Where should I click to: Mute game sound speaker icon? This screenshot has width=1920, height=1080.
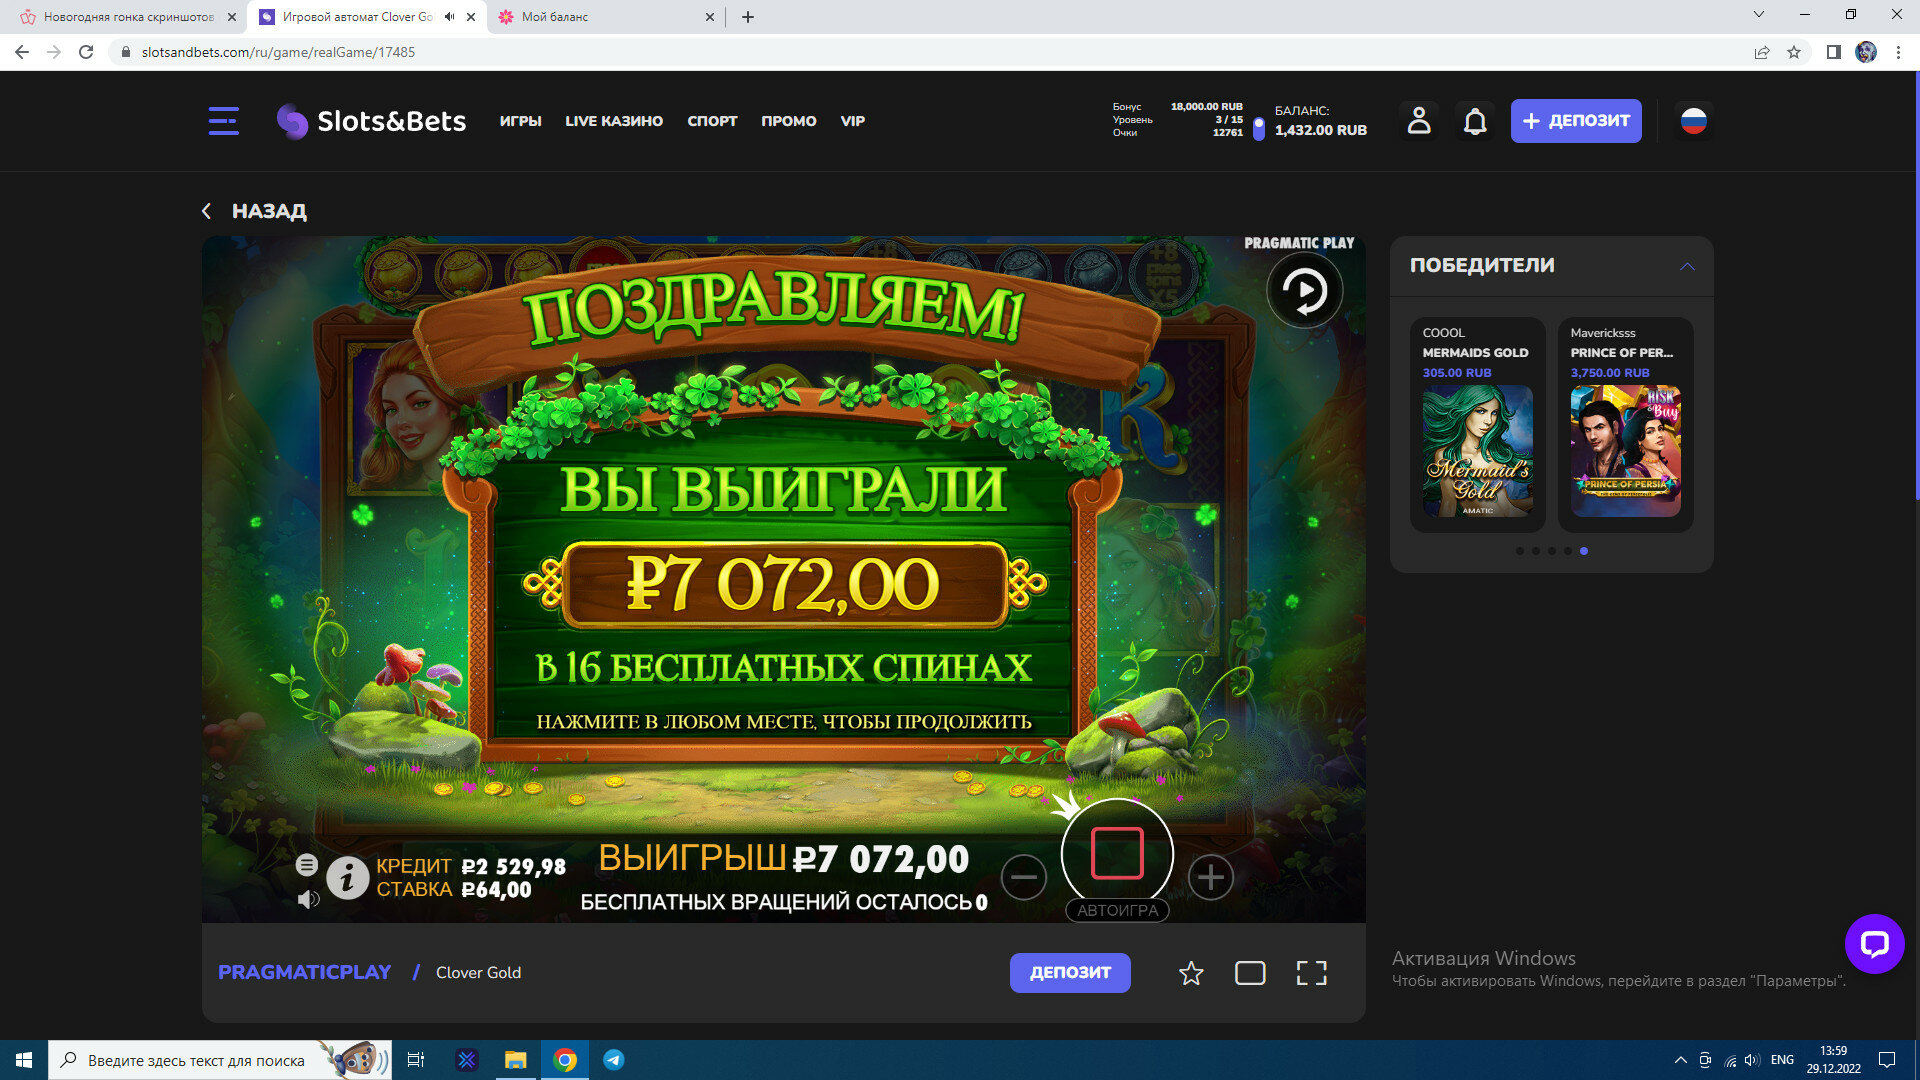pyautogui.click(x=308, y=899)
